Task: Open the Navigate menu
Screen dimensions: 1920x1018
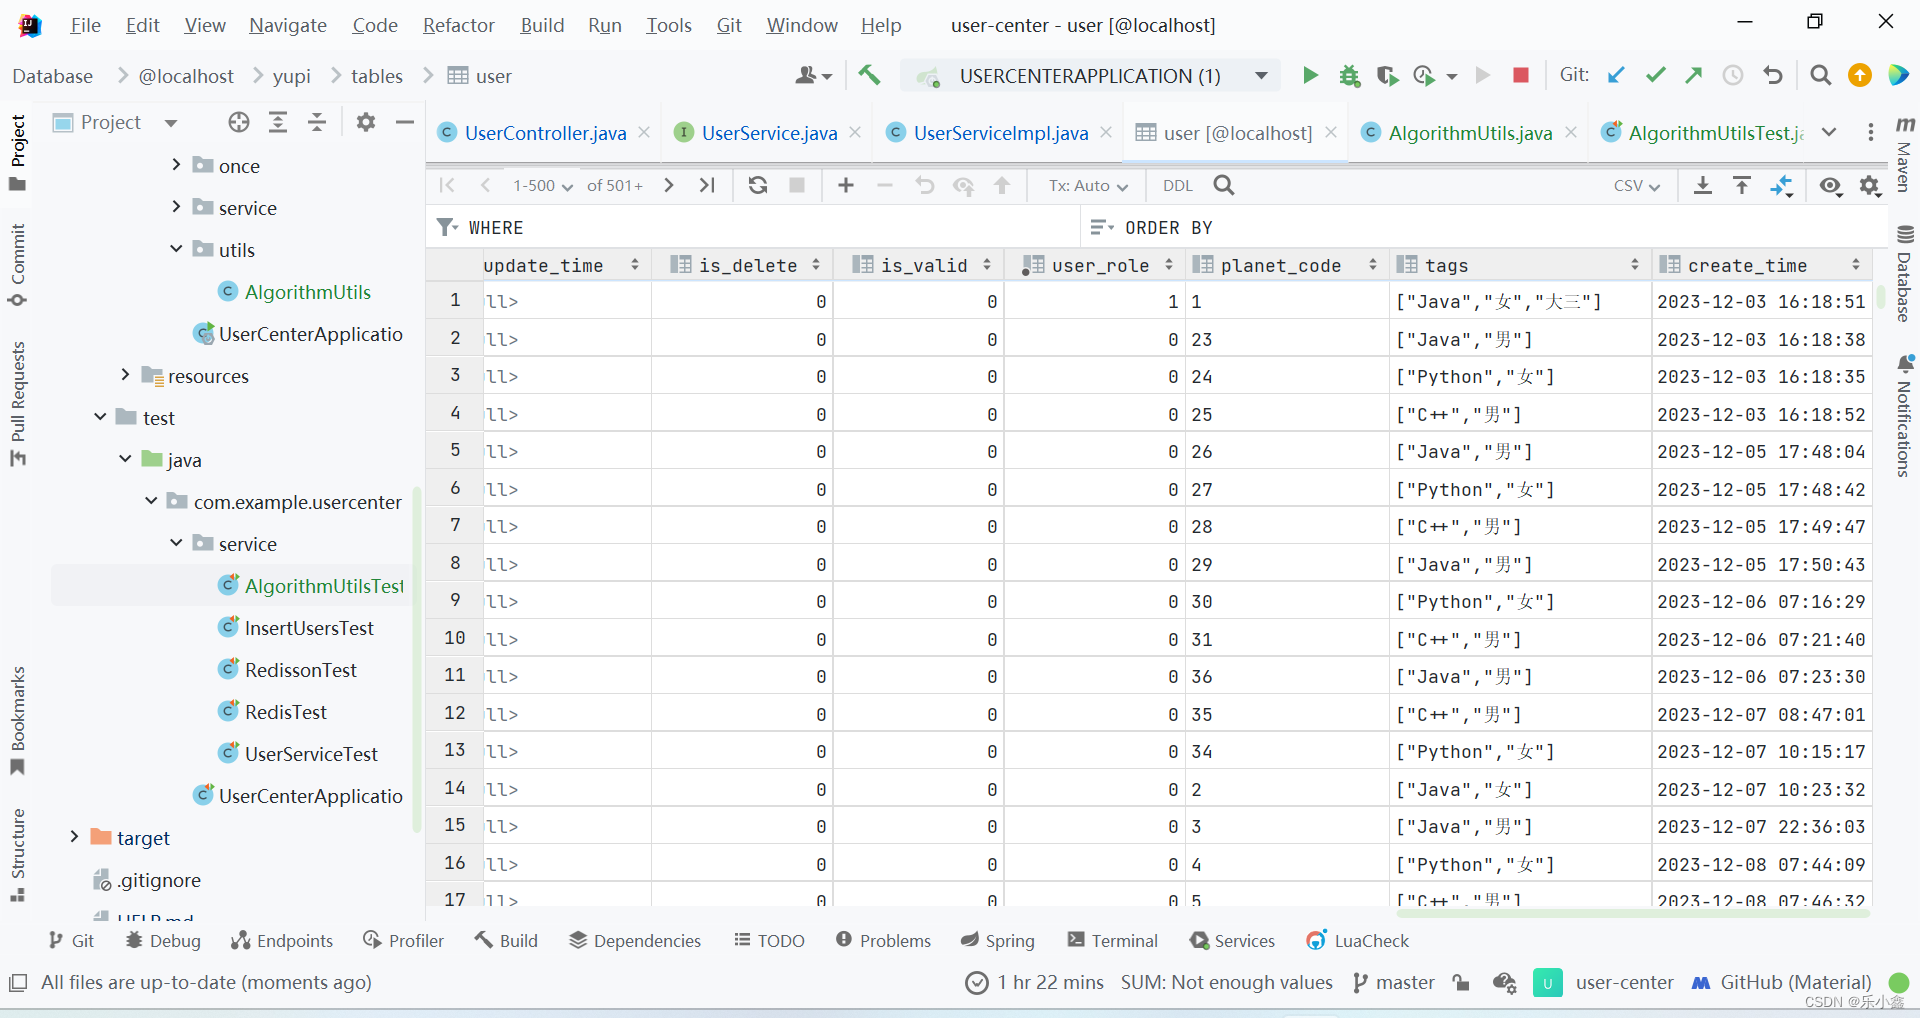Action: [x=288, y=25]
